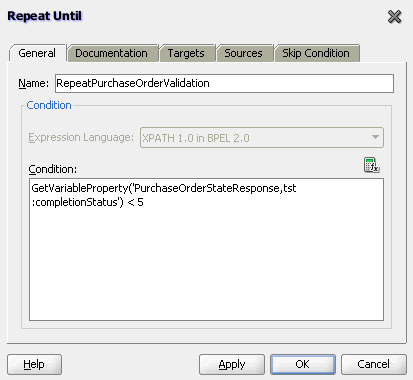The height and width of the screenshot is (380, 413).
Task: Open the XPath expression builder icon
Action: 371,165
